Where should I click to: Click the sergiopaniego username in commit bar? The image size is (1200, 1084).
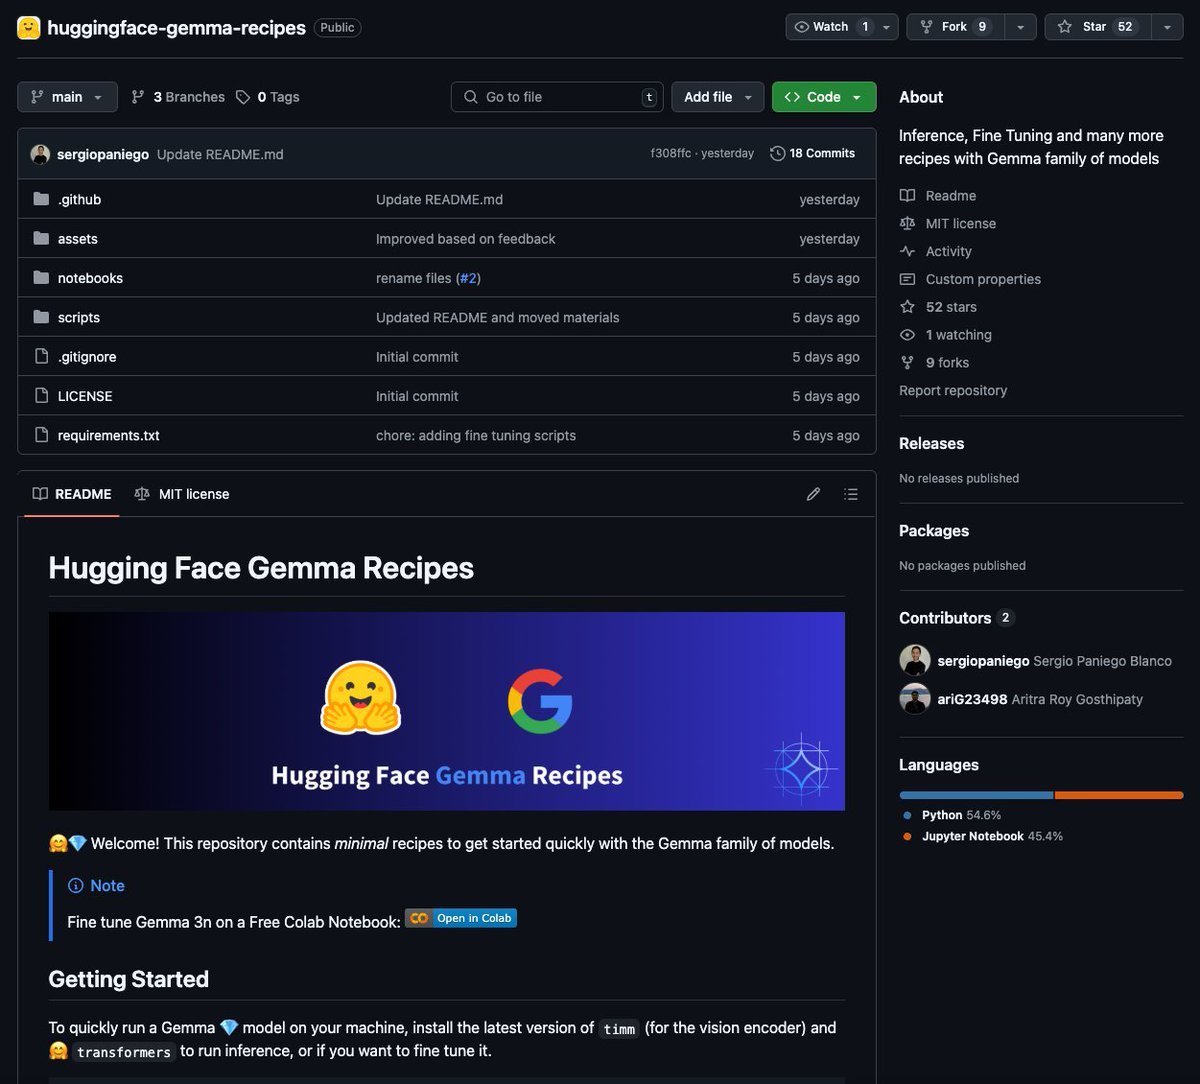click(x=103, y=154)
